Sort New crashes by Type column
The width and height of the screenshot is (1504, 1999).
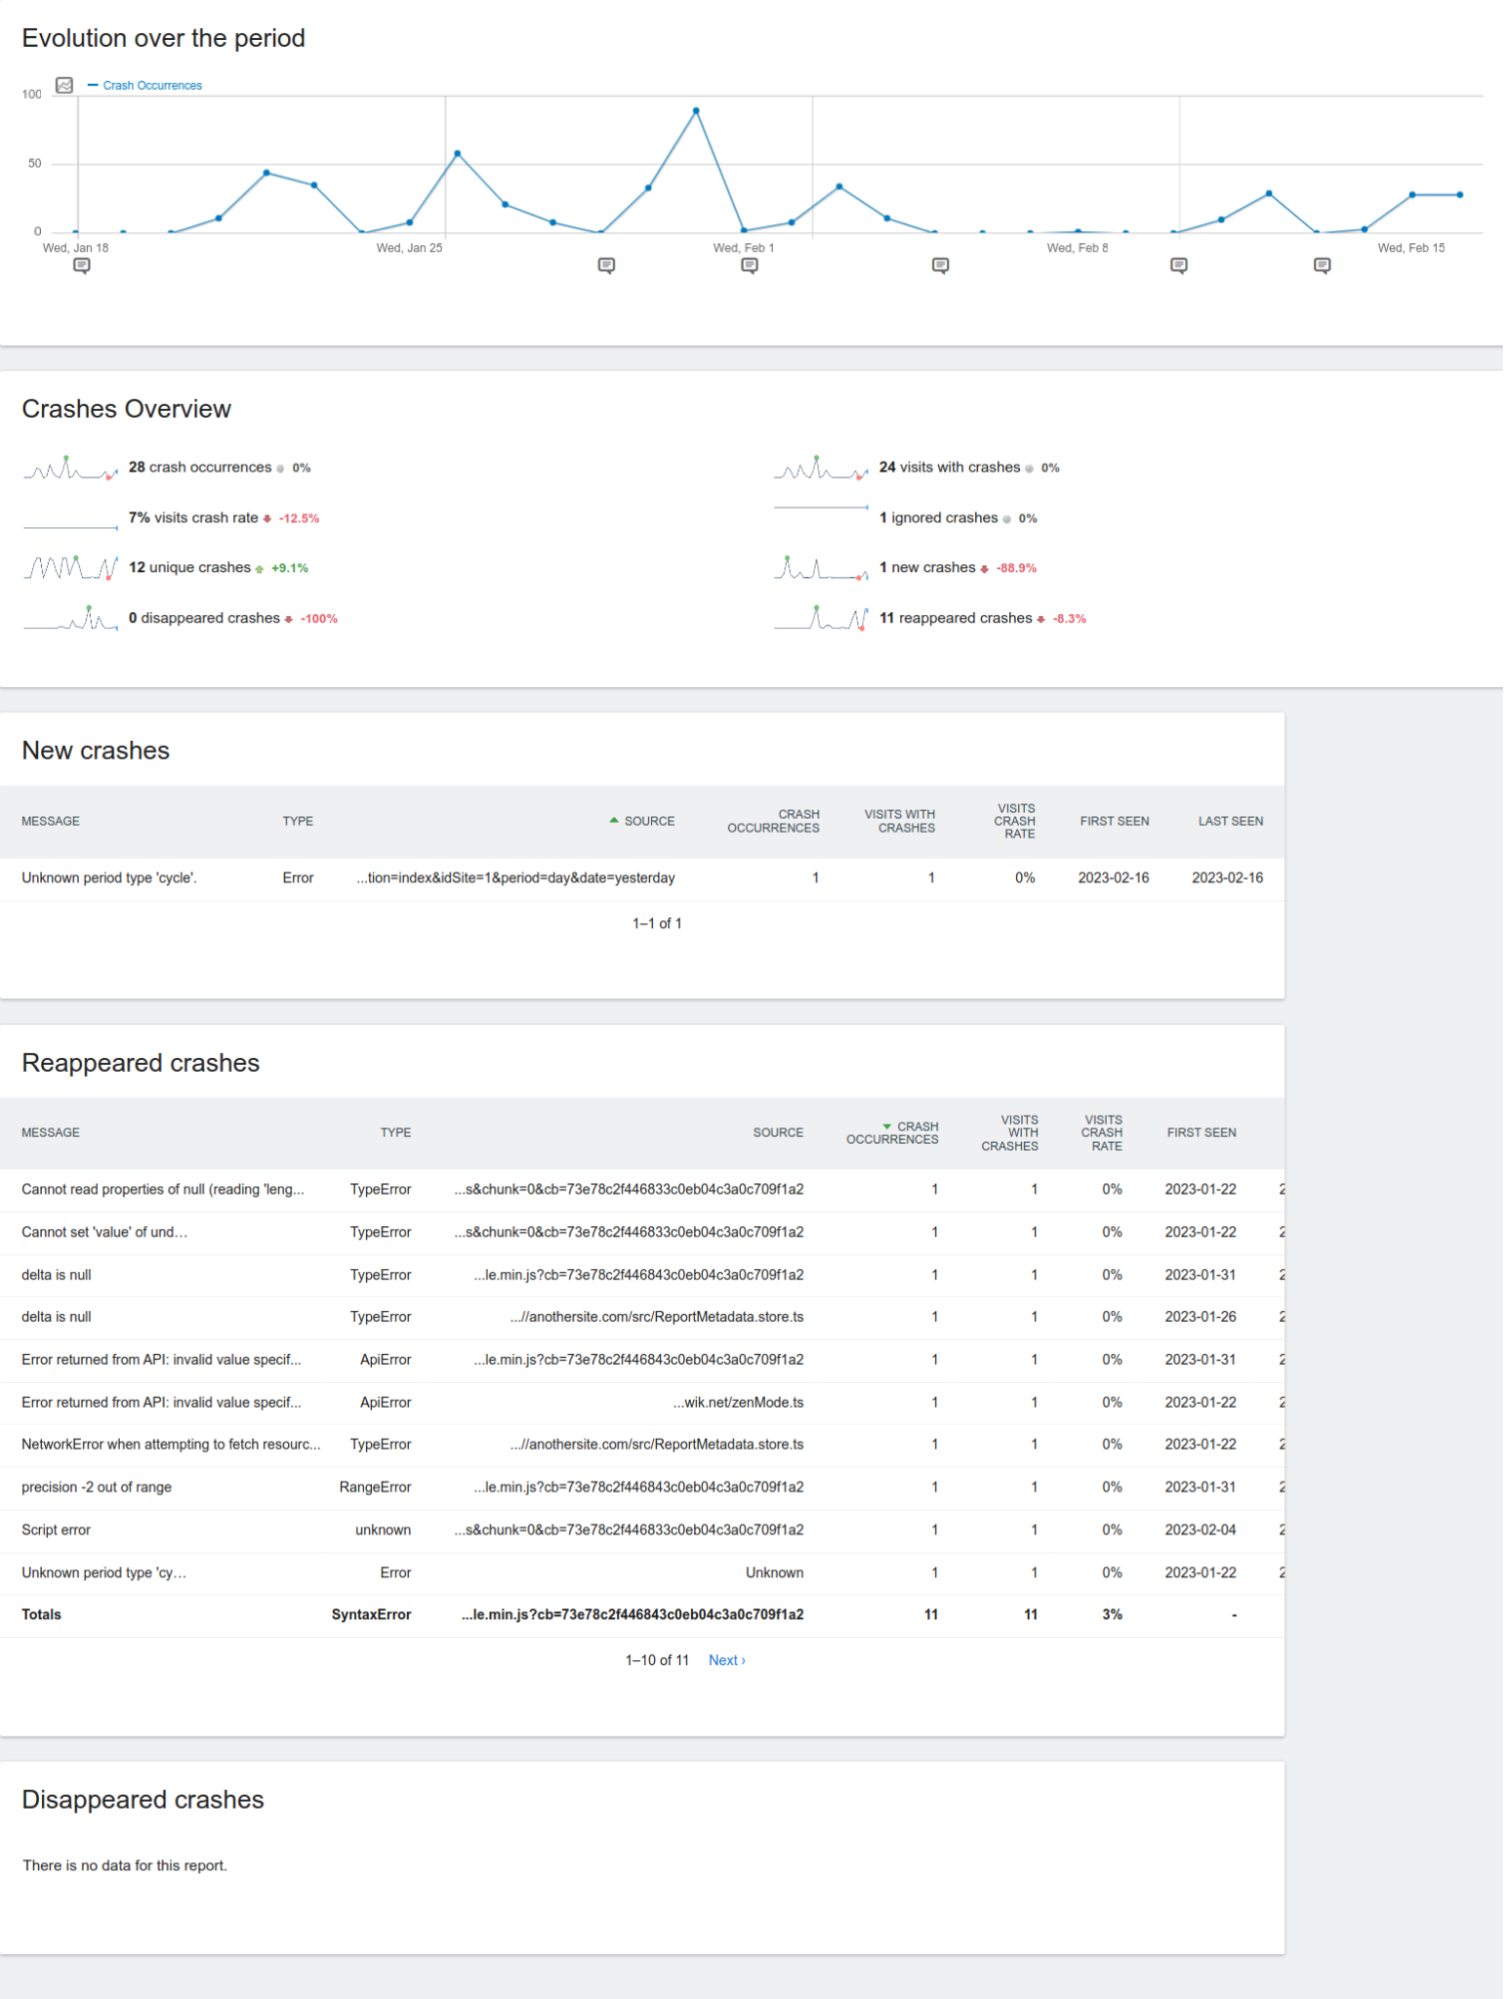pos(298,822)
